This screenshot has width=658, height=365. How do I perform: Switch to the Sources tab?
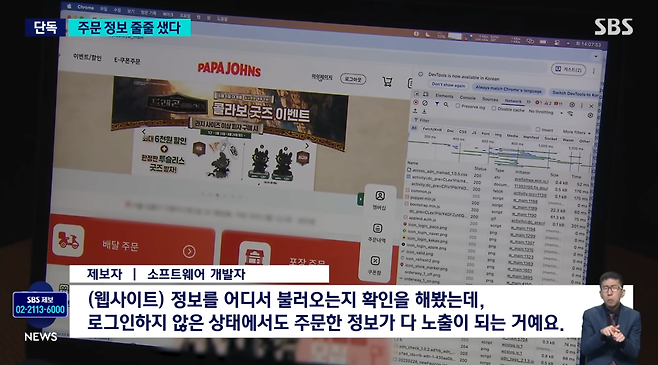point(490,99)
